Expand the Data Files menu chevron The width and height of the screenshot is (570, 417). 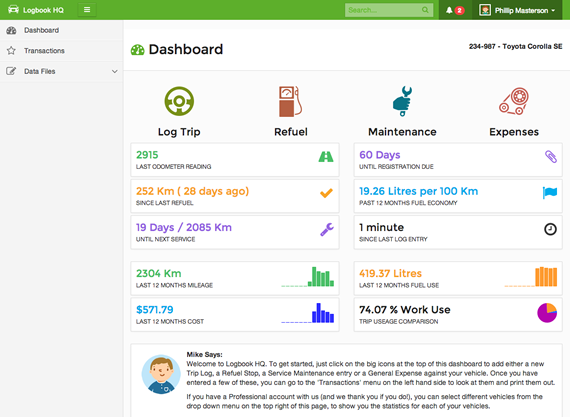pyautogui.click(x=115, y=72)
